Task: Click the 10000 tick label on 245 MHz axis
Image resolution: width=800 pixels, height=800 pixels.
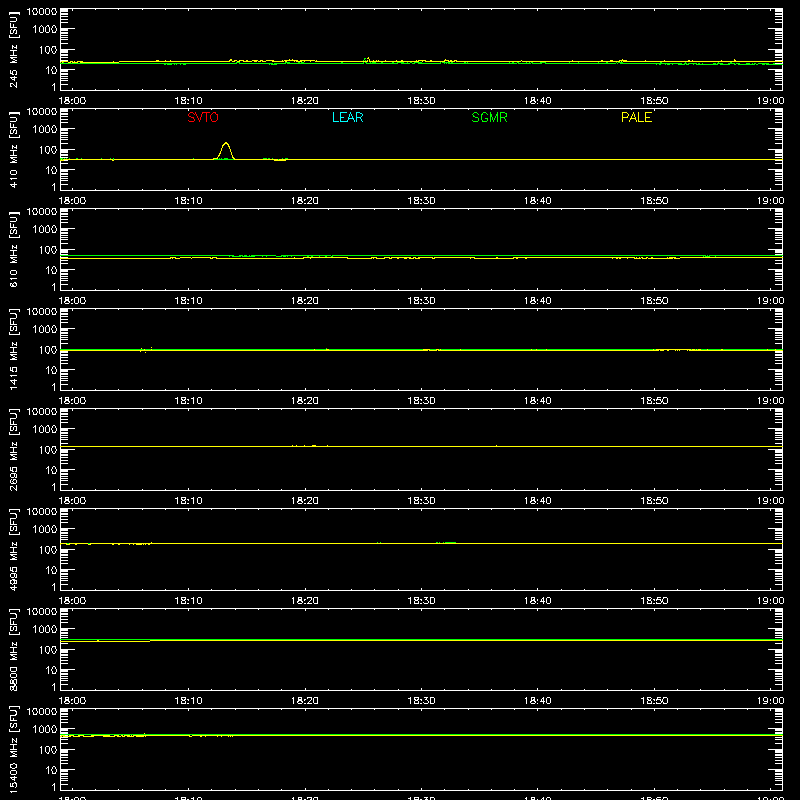Action: 42,12
